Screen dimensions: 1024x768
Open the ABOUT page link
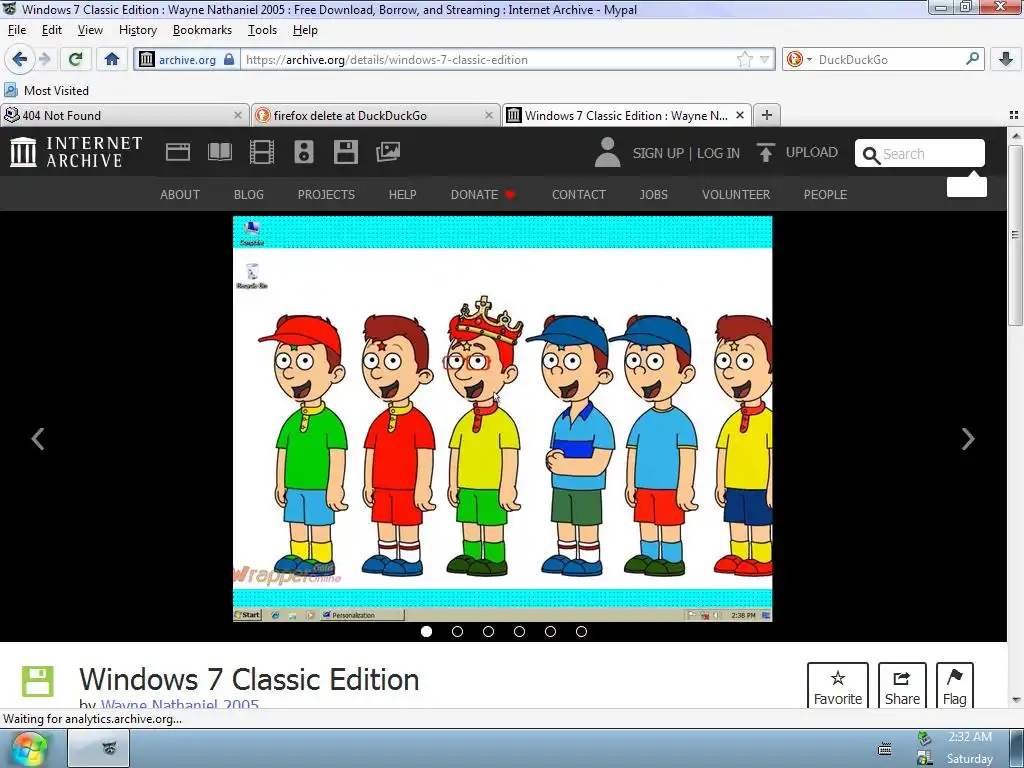pos(180,195)
